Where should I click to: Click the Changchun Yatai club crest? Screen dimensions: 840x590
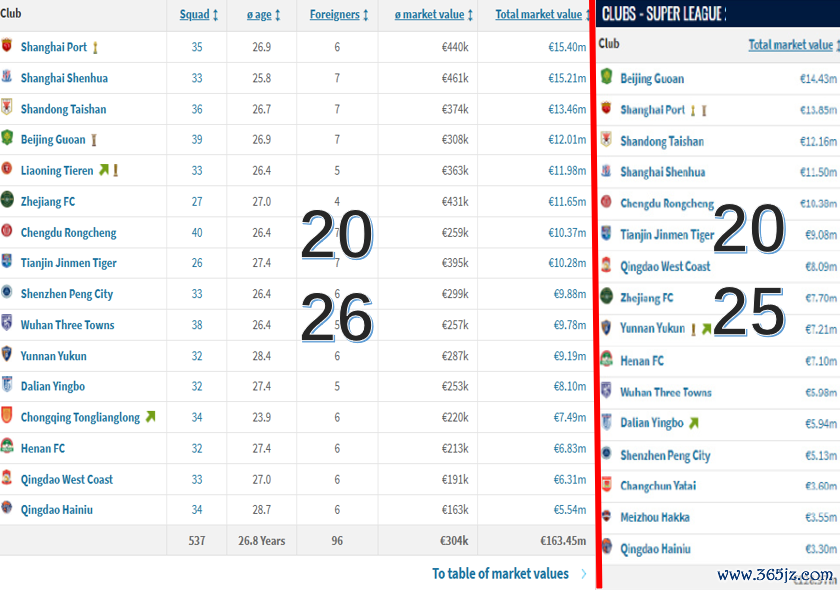coord(606,486)
